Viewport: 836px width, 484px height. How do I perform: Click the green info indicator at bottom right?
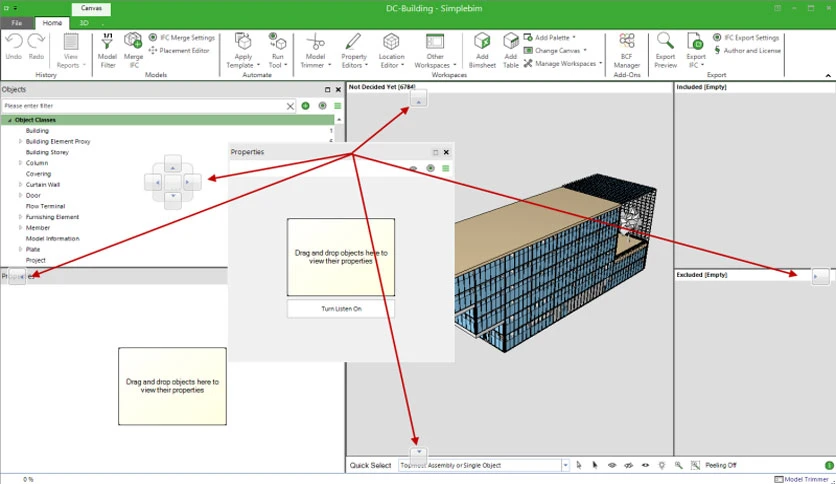[x=829, y=465]
